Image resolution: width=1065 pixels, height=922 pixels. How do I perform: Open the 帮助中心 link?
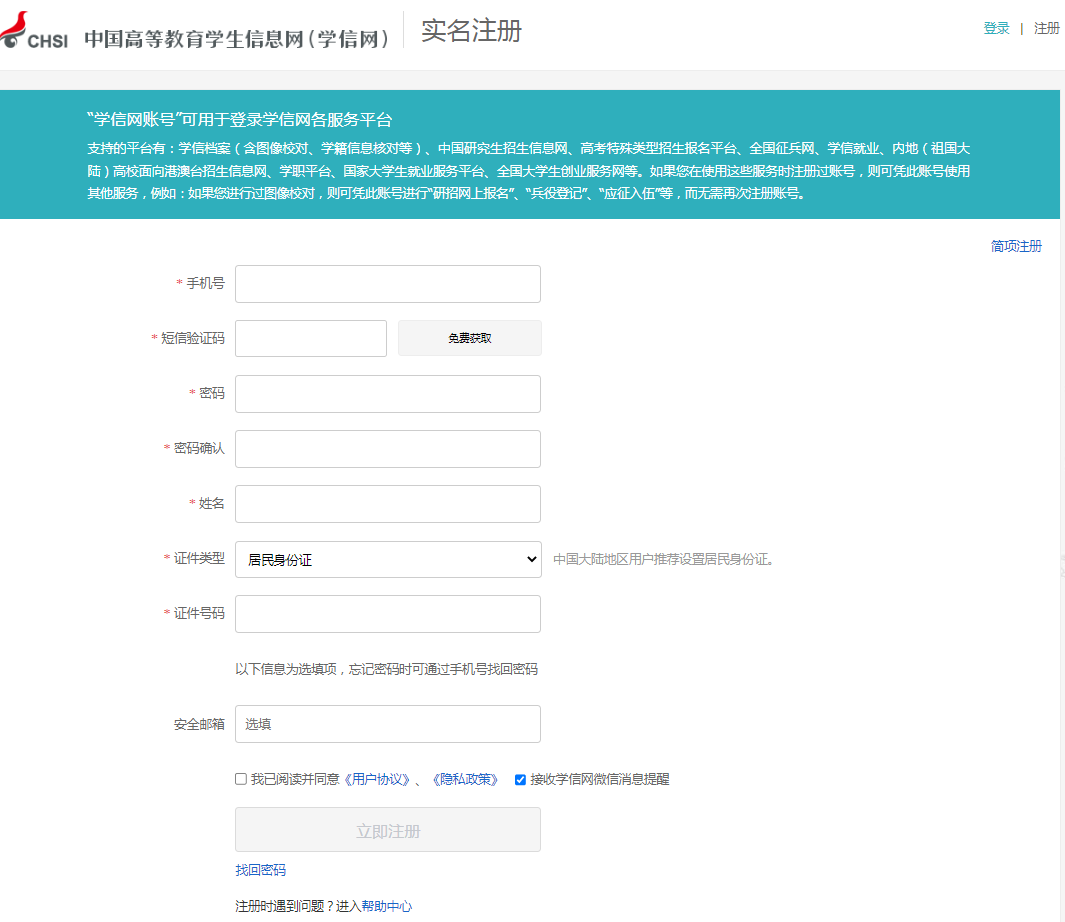tap(386, 906)
